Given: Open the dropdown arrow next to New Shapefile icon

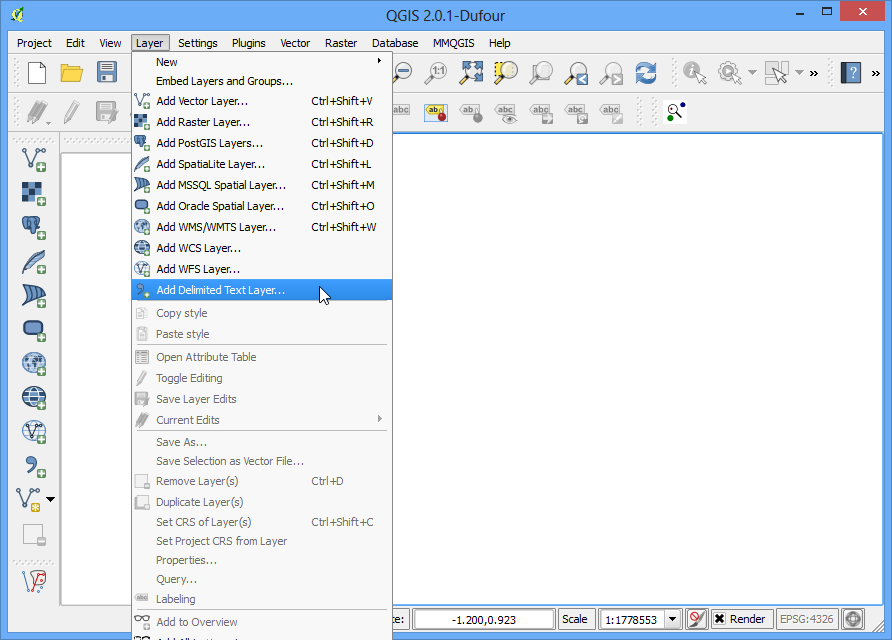Looking at the screenshot, I should (x=51, y=499).
